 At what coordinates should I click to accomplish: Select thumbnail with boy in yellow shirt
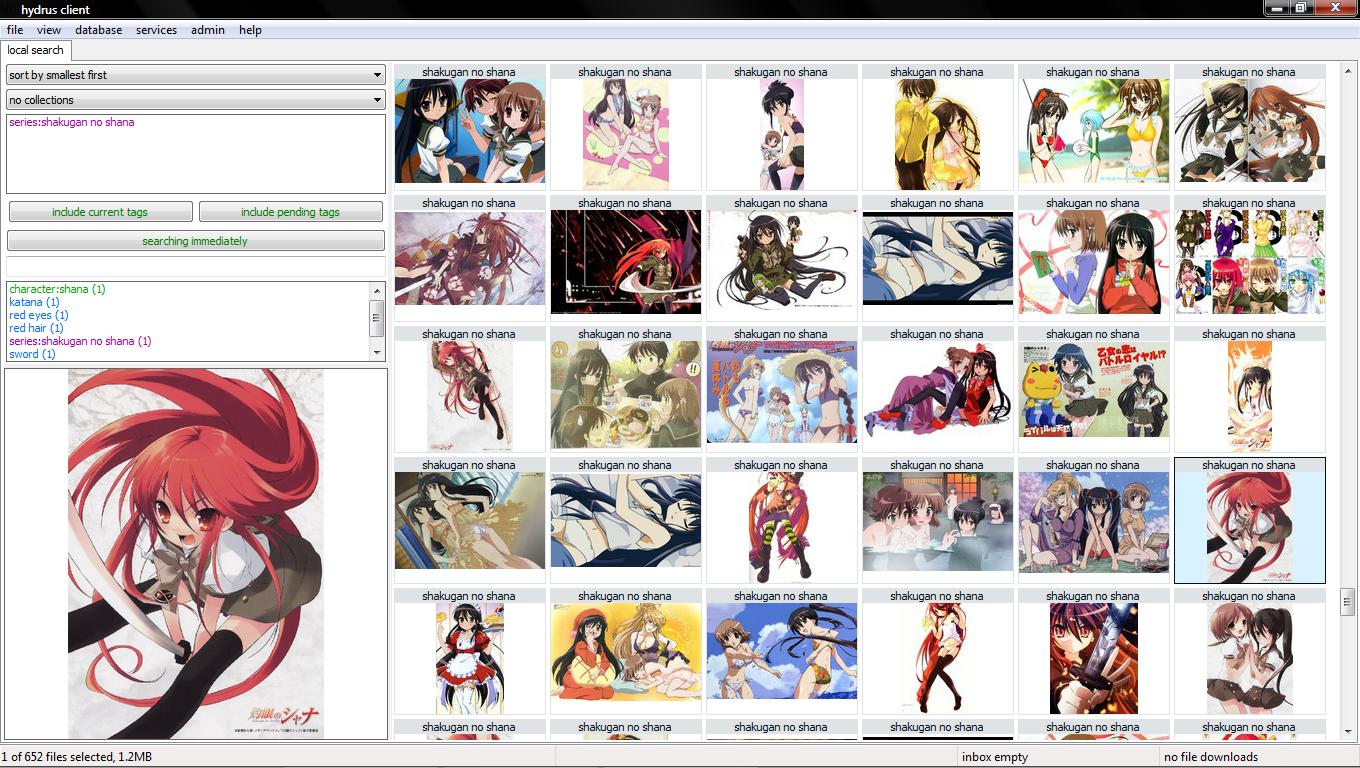pos(938,127)
